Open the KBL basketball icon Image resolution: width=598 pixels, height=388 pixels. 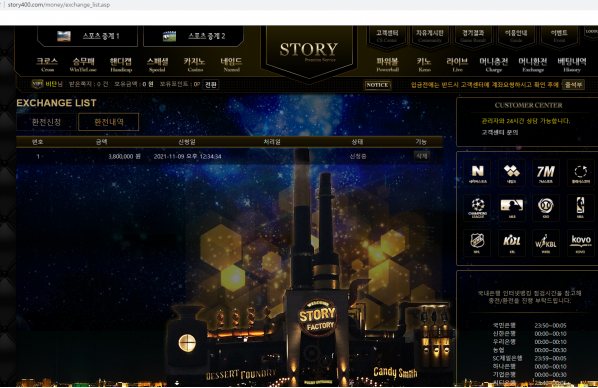(511, 243)
